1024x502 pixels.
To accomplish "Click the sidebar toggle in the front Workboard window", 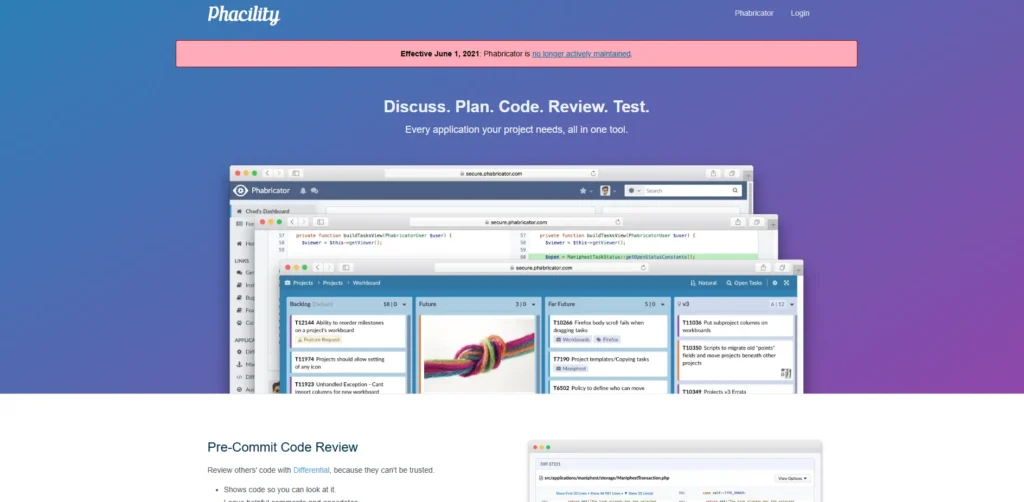I will point(345,267).
